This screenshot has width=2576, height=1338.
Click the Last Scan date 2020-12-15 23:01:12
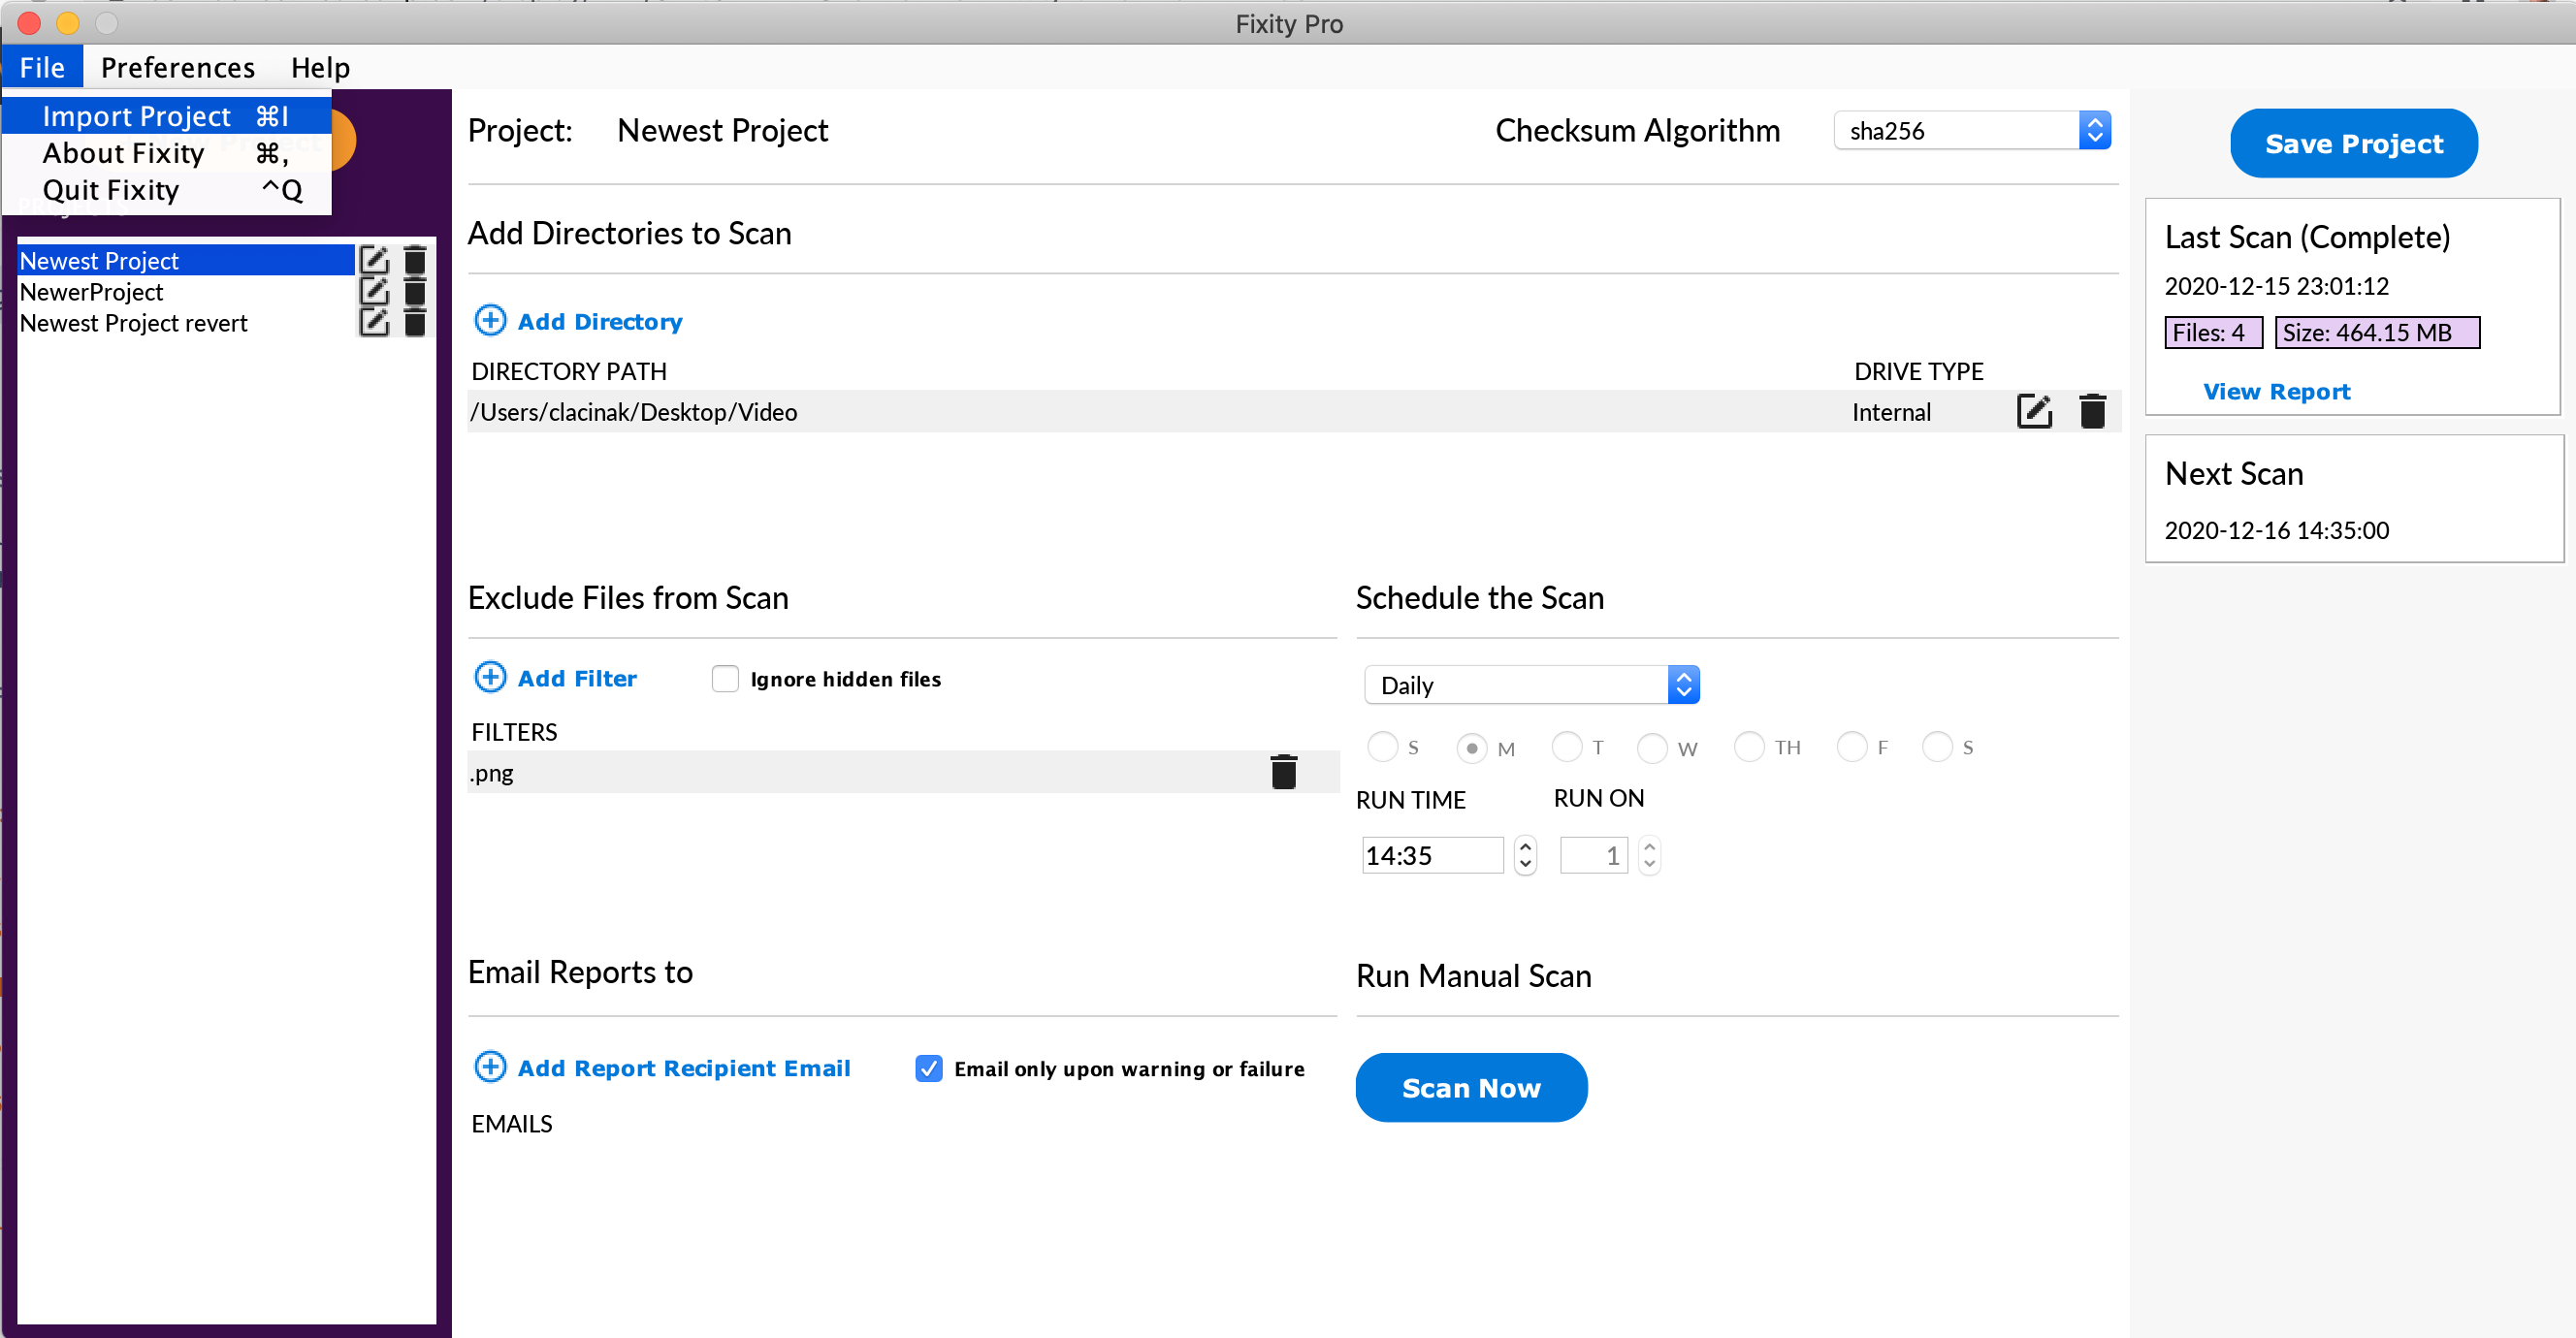point(2276,285)
